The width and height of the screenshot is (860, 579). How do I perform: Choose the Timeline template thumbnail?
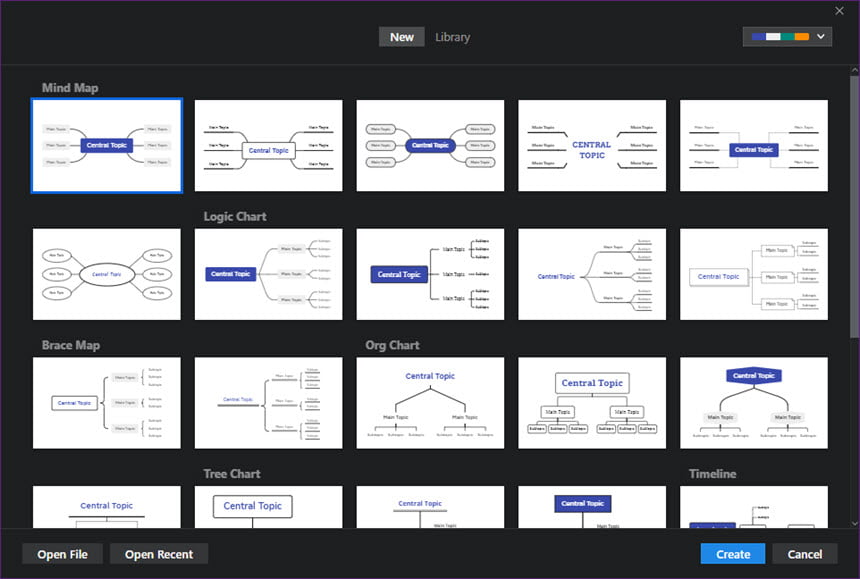point(754,507)
